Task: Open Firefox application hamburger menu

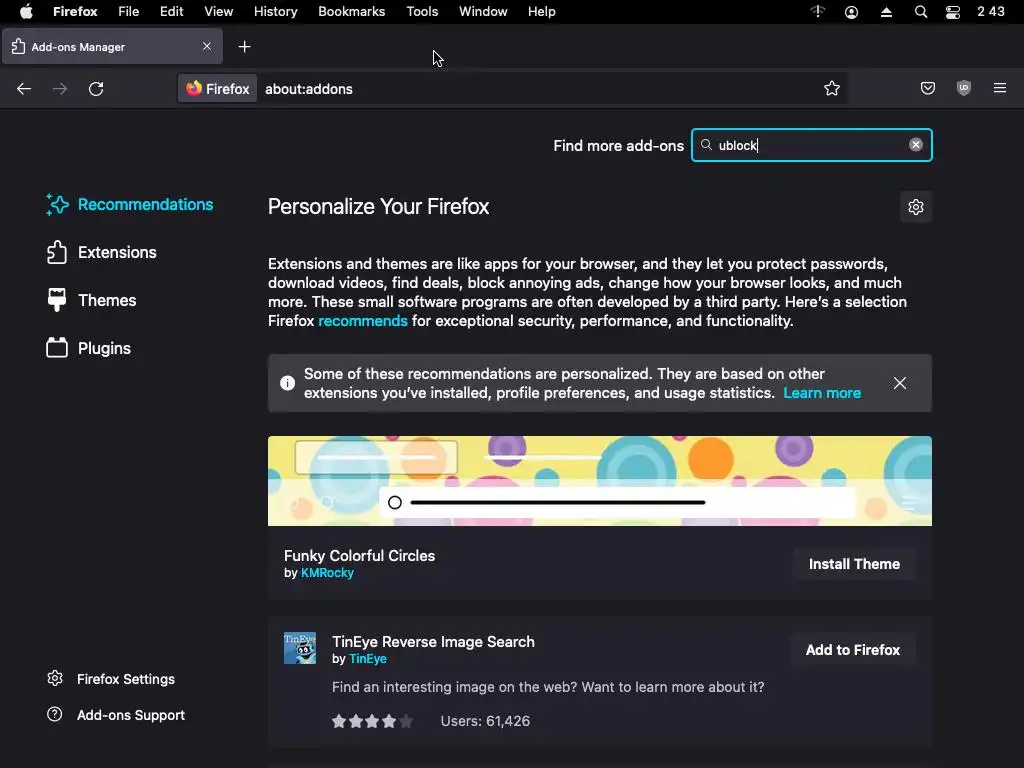Action: (1000, 89)
